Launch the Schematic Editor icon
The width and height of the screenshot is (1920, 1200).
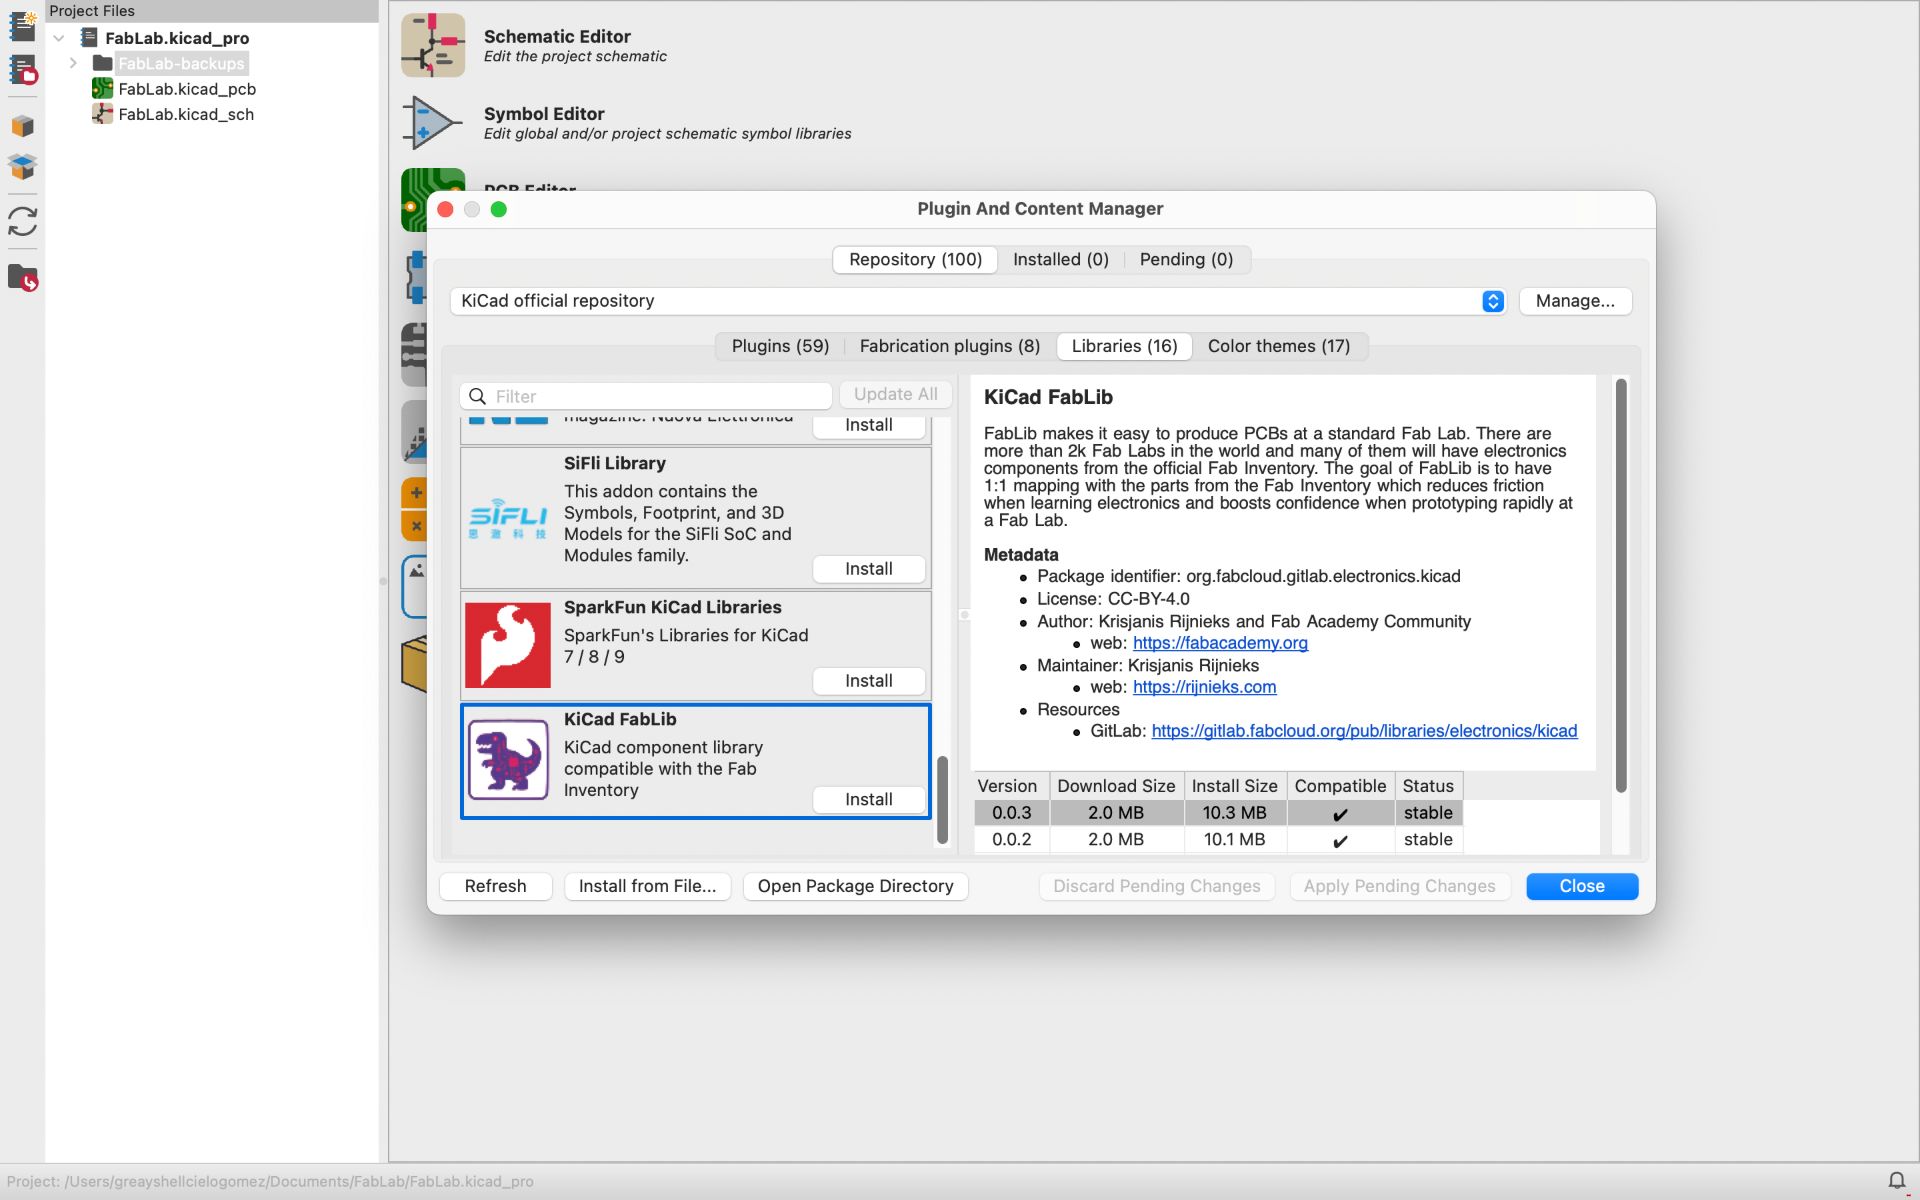(x=433, y=45)
